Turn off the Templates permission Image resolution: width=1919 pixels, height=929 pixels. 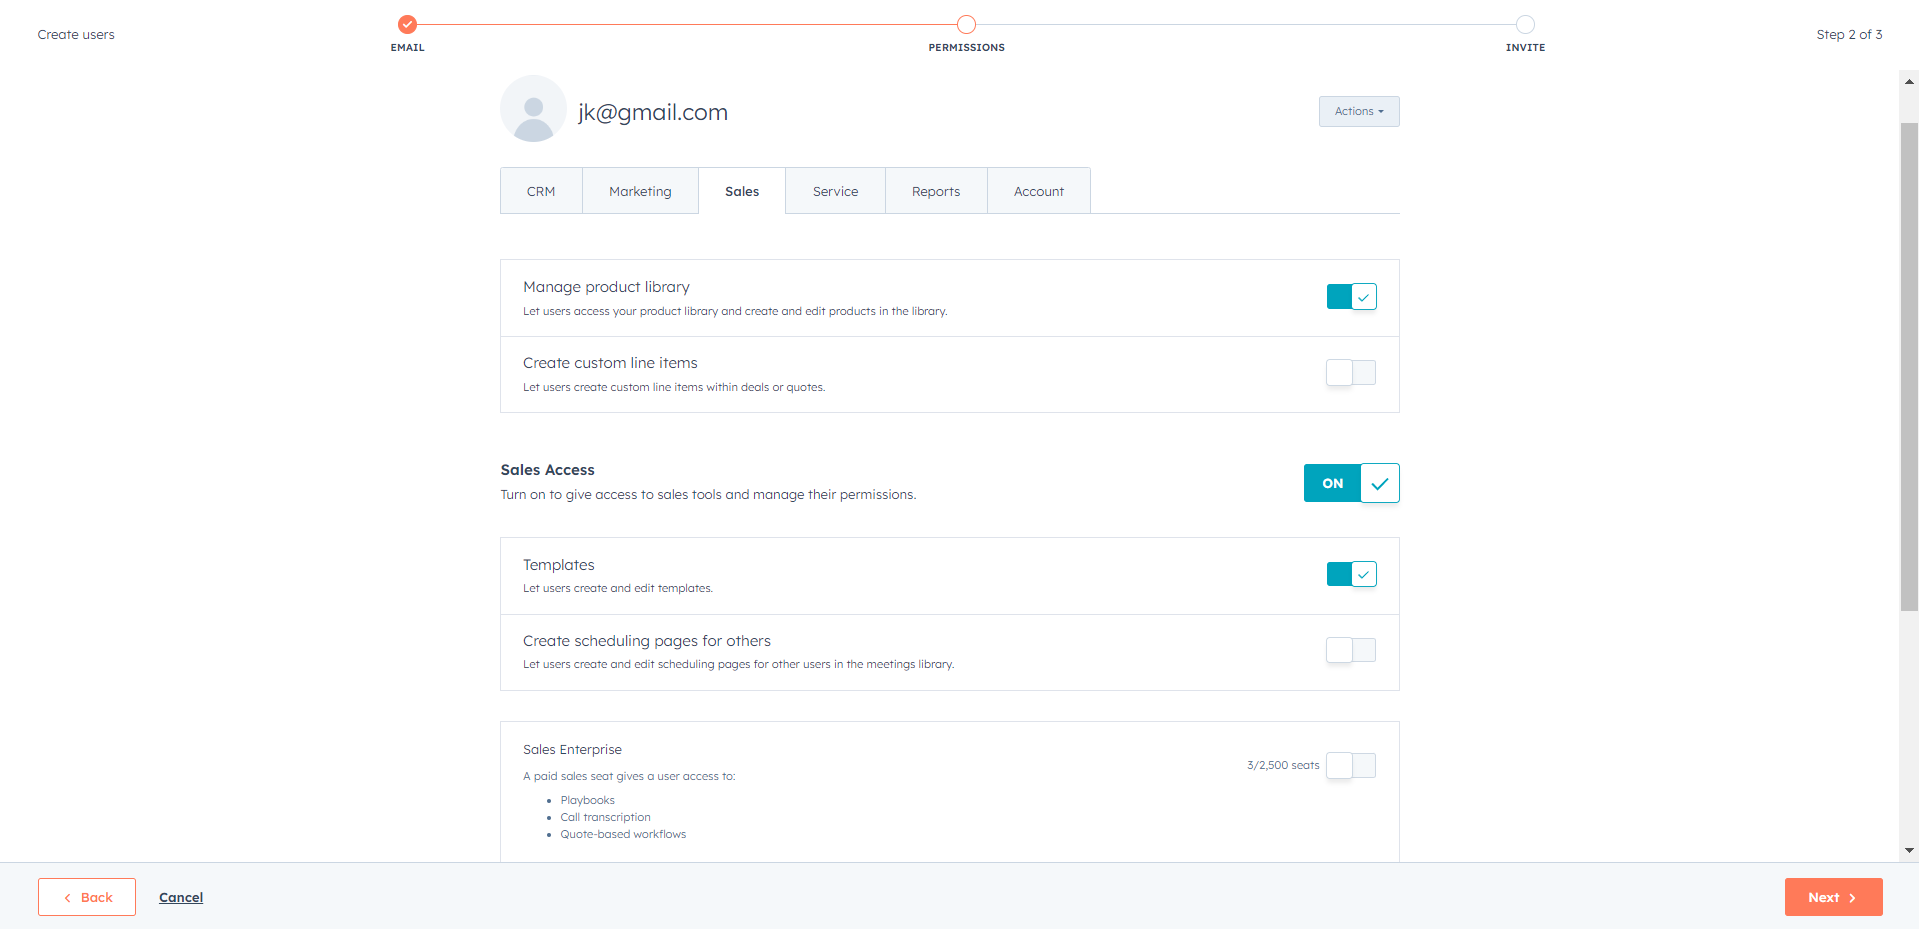point(1351,574)
